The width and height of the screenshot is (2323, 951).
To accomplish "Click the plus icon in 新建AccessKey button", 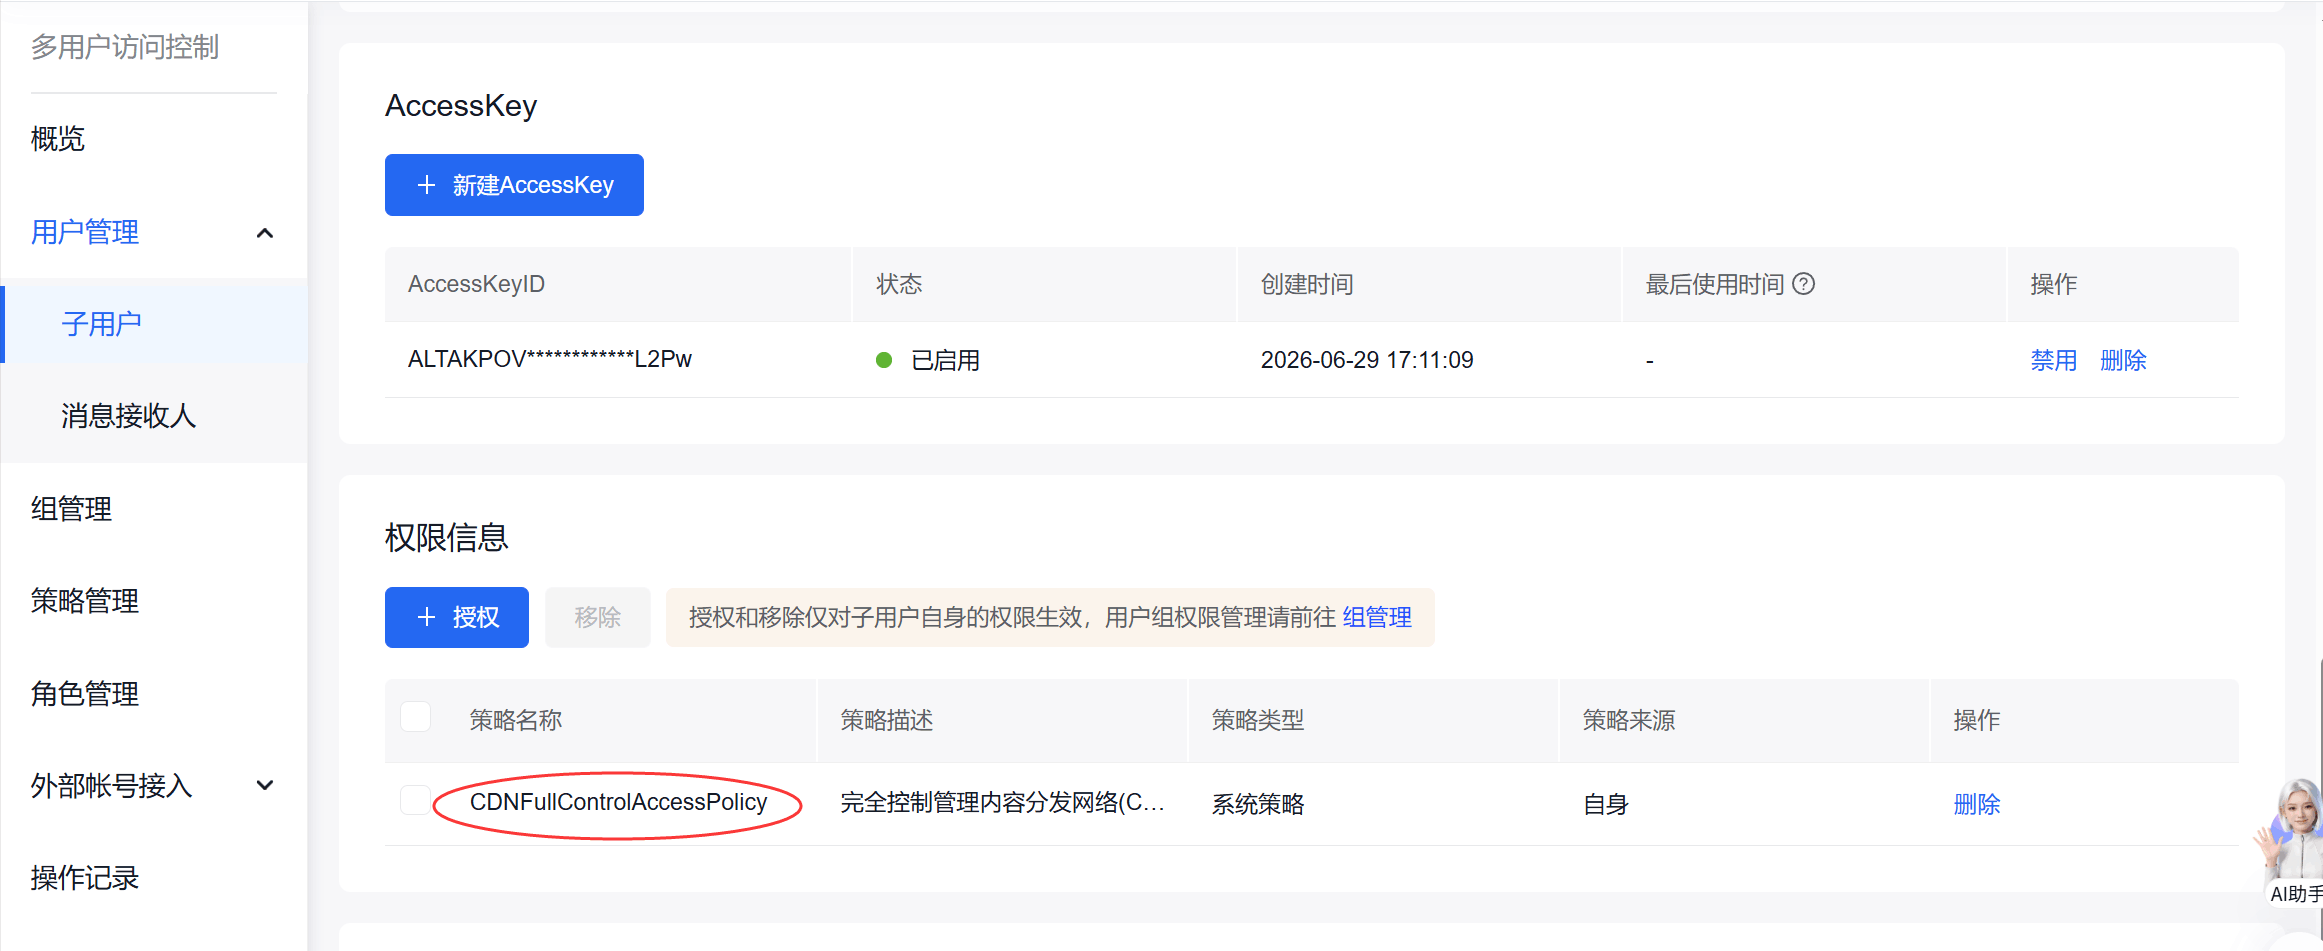I will 427,185.
